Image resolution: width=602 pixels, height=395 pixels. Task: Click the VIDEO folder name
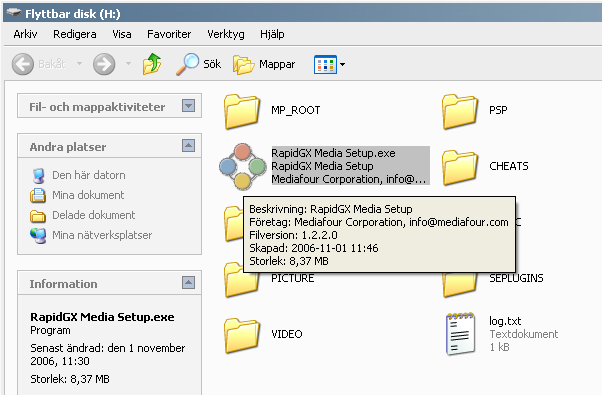[x=287, y=334]
